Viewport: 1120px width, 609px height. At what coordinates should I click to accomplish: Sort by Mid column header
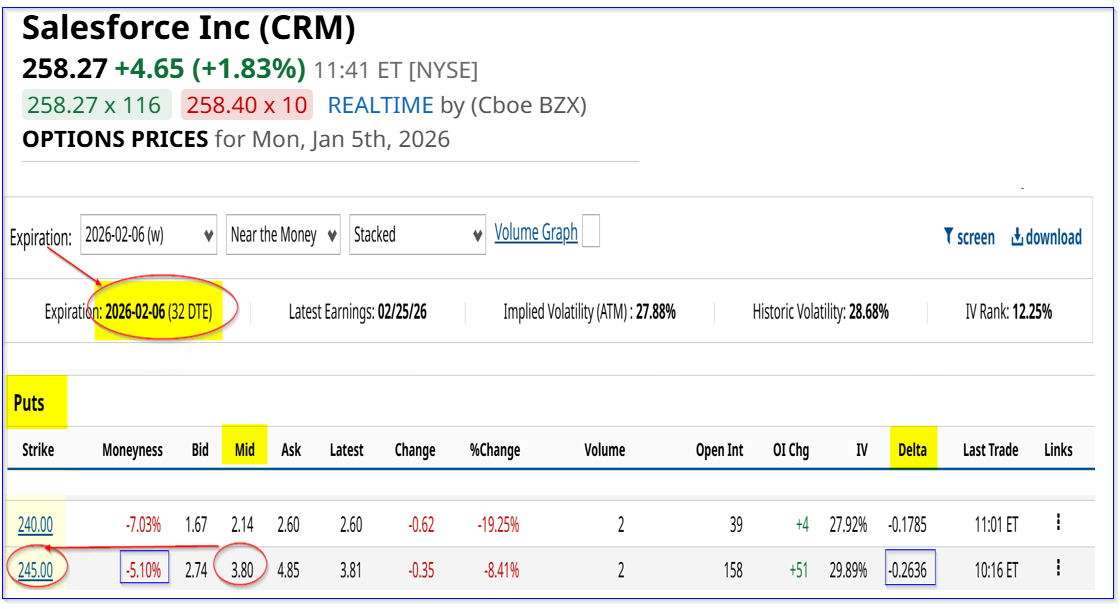[245, 450]
